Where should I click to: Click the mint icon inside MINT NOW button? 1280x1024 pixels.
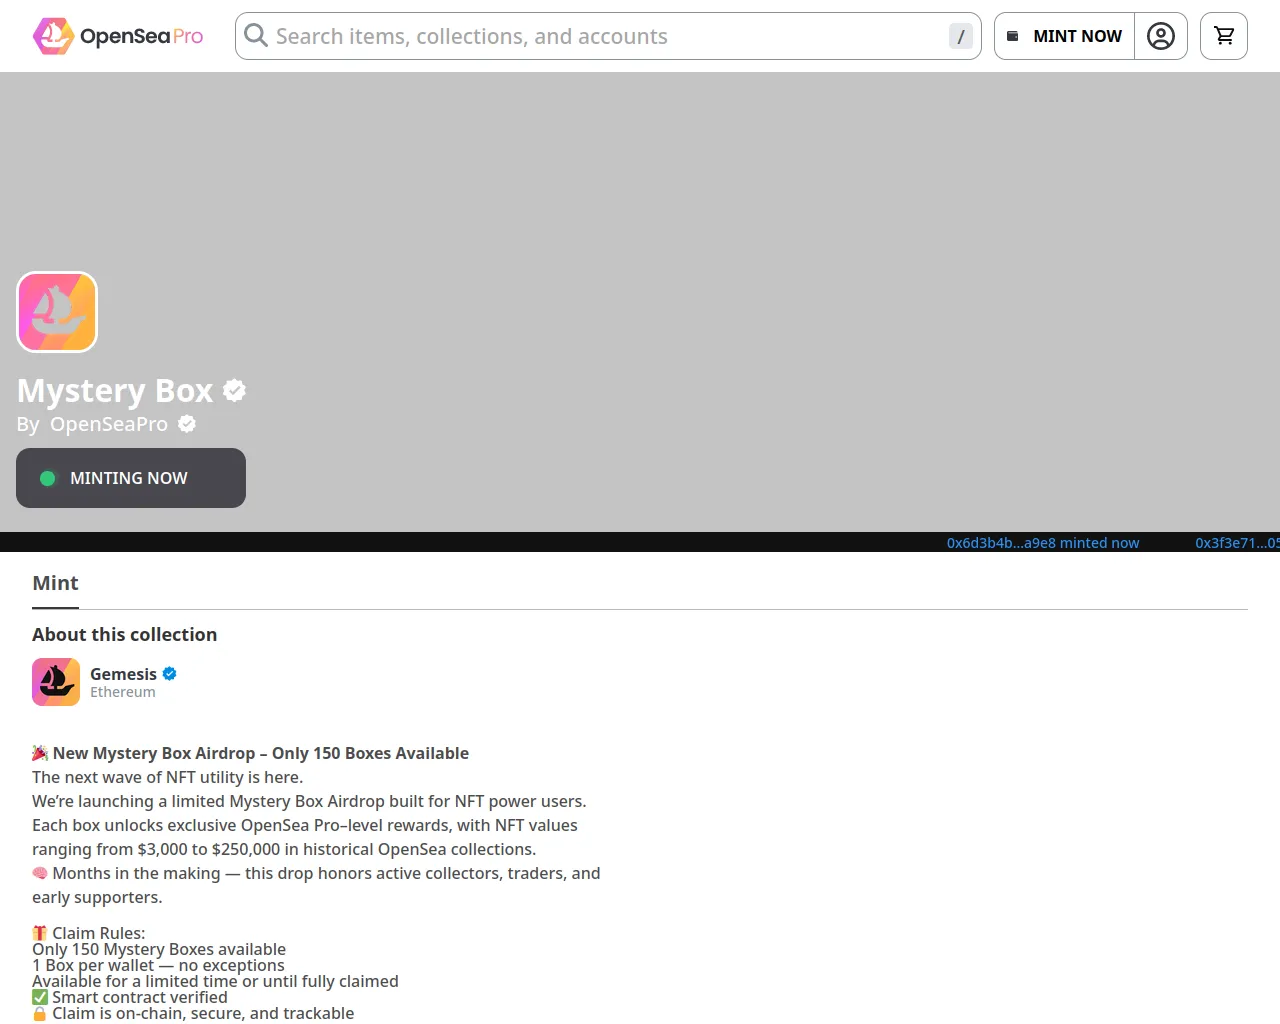point(1013,35)
